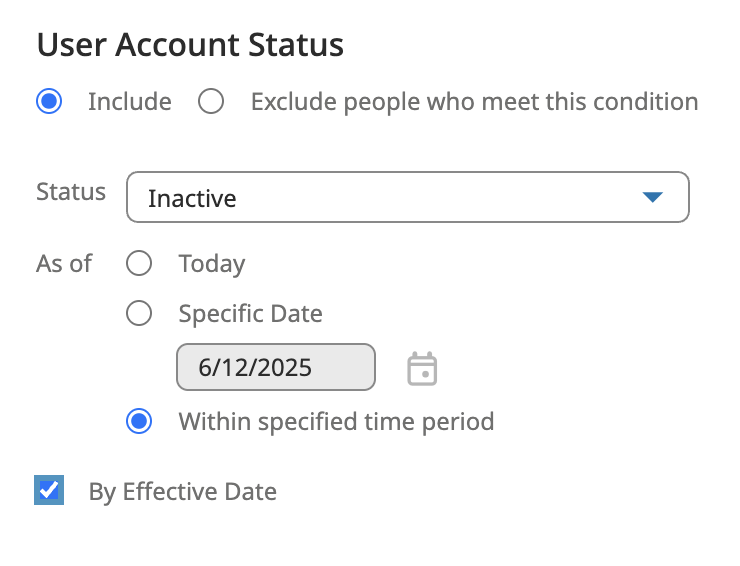Image resolution: width=740 pixels, height=566 pixels.
Task: Click the 'Status' field label
Action: click(71, 192)
